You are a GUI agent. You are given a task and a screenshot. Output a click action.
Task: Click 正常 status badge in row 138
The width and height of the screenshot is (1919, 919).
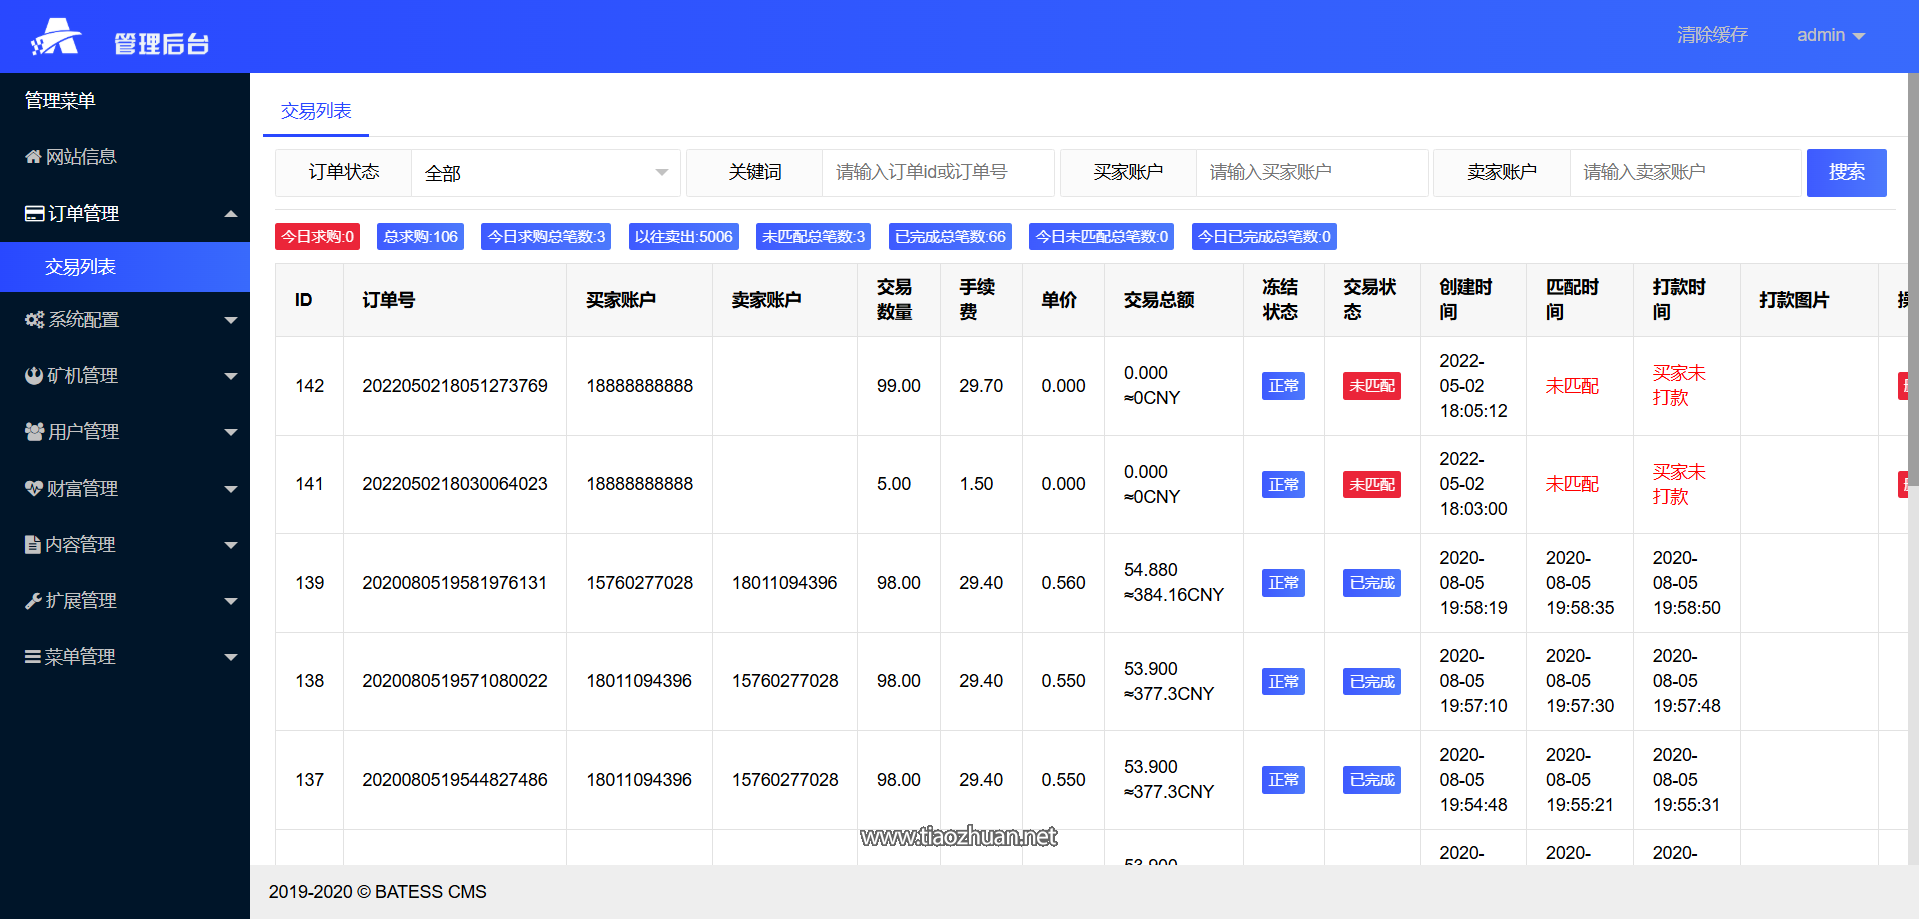click(1283, 681)
